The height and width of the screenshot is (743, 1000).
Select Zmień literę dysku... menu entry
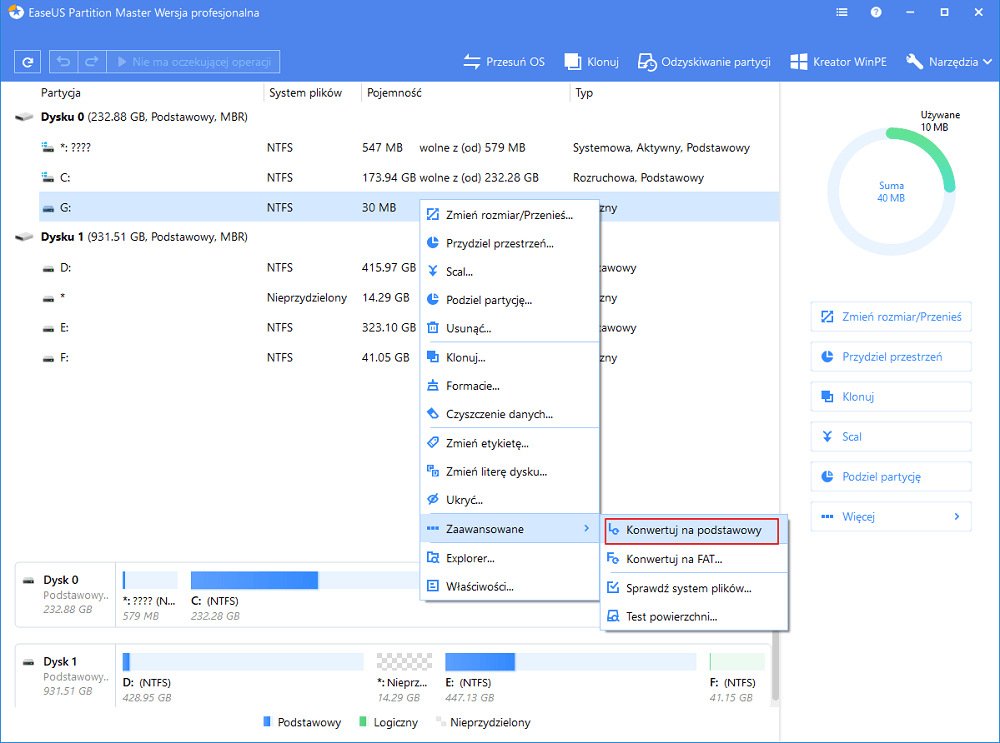510,471
